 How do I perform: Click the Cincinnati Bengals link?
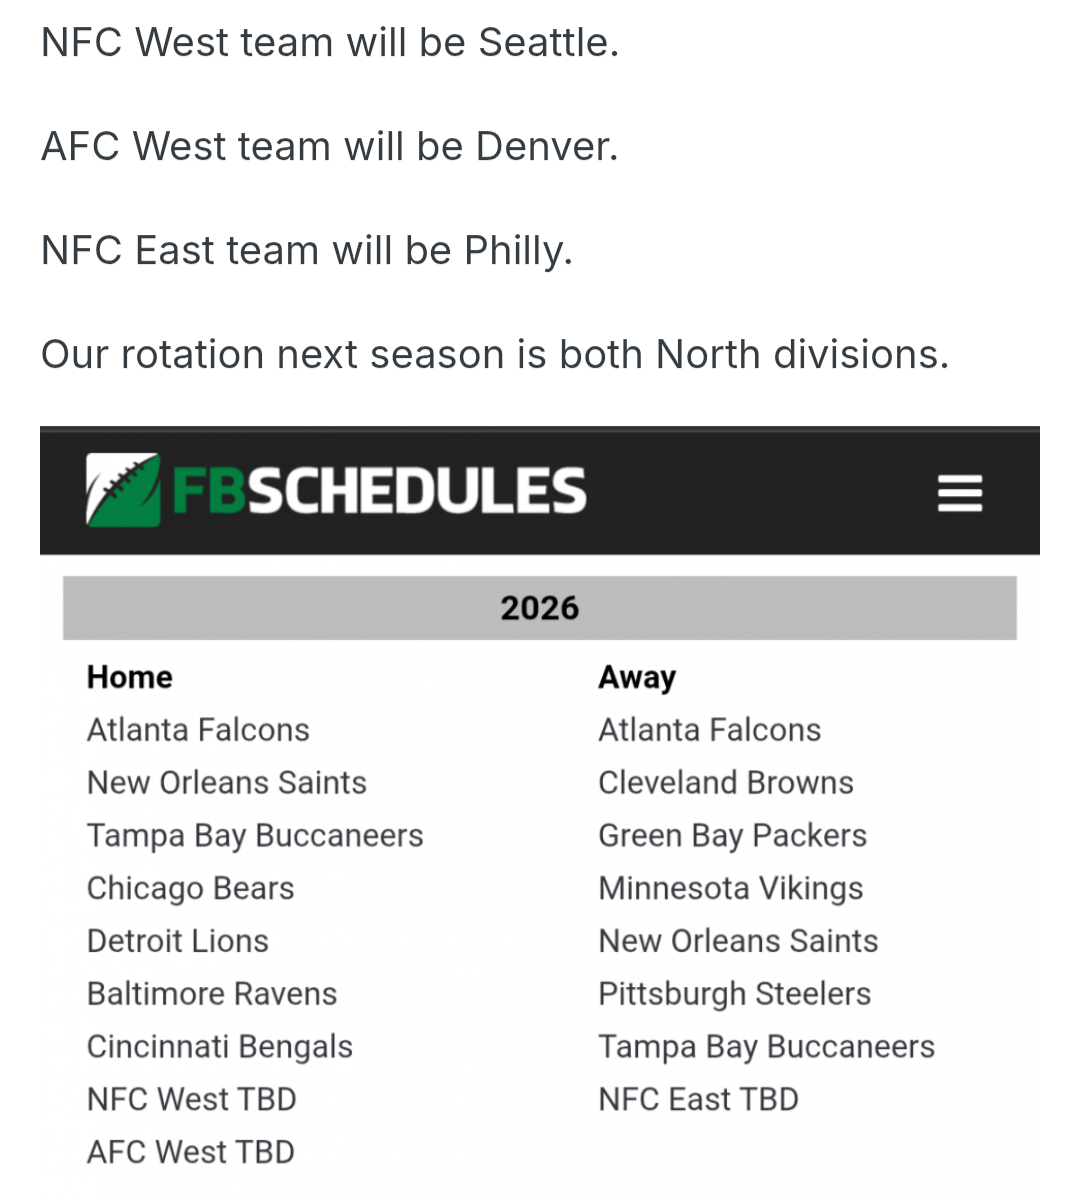point(220,1047)
